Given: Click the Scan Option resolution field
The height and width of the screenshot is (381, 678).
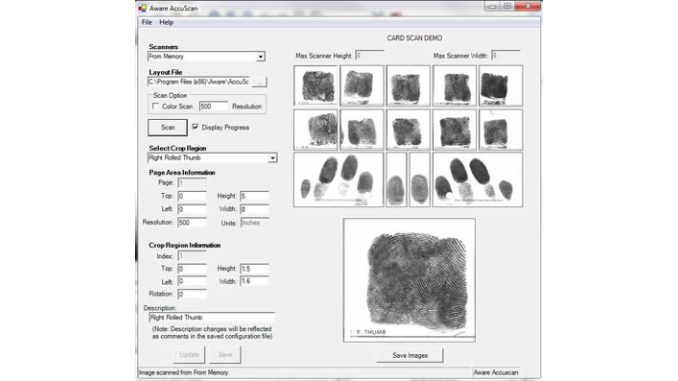Looking at the screenshot, I should [213, 106].
